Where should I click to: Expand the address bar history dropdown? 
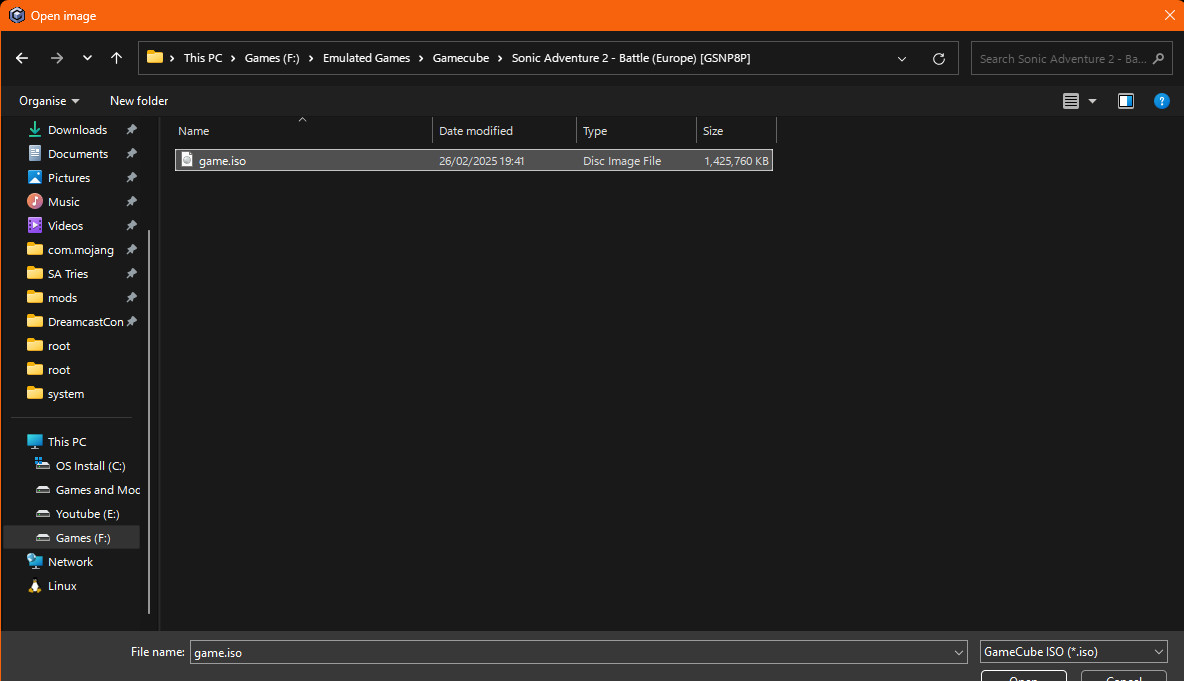(902, 58)
